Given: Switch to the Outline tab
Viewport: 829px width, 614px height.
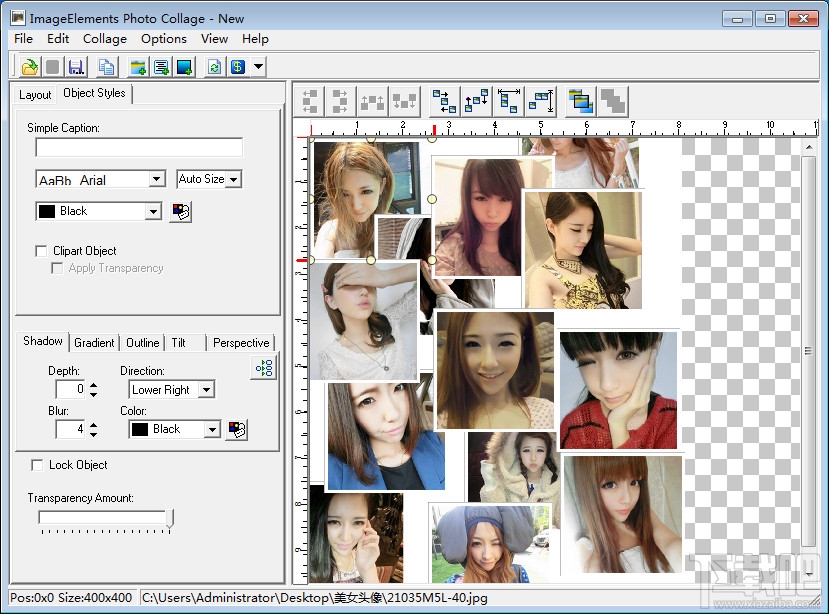Looking at the screenshot, I should 143,343.
